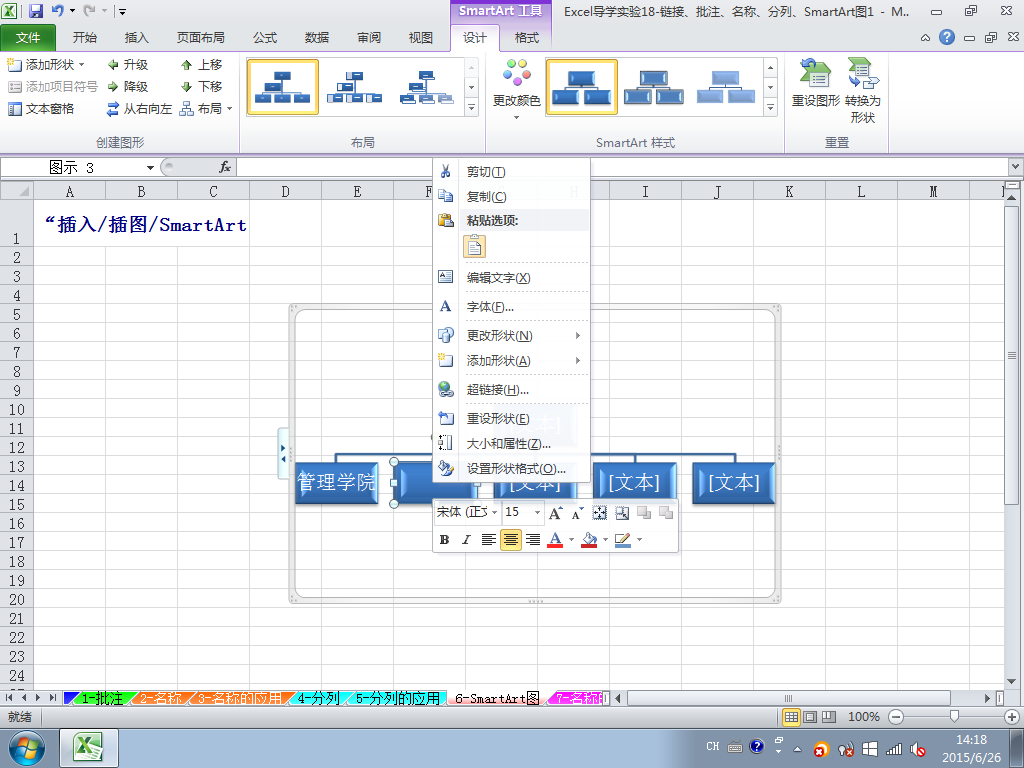Click Excel icon in the taskbar
Viewport: 1024px width, 768px height.
pyautogui.click(x=89, y=748)
